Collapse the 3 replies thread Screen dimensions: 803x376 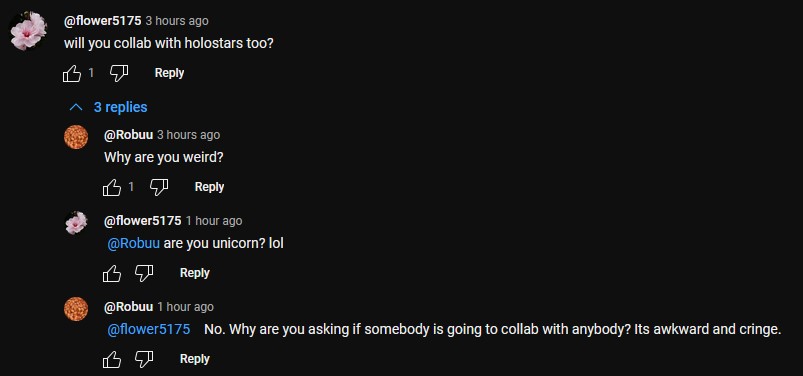(x=108, y=107)
